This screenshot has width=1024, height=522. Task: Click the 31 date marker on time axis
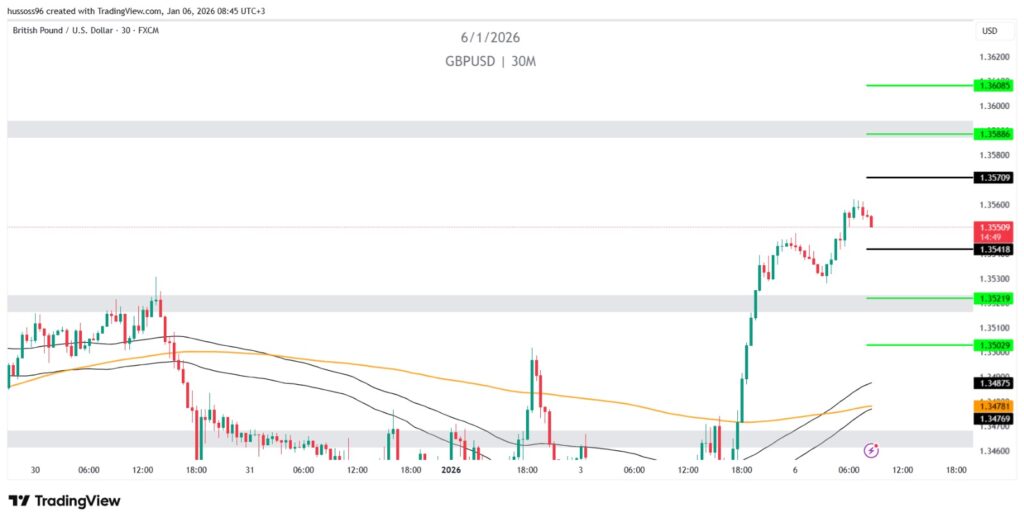point(249,469)
